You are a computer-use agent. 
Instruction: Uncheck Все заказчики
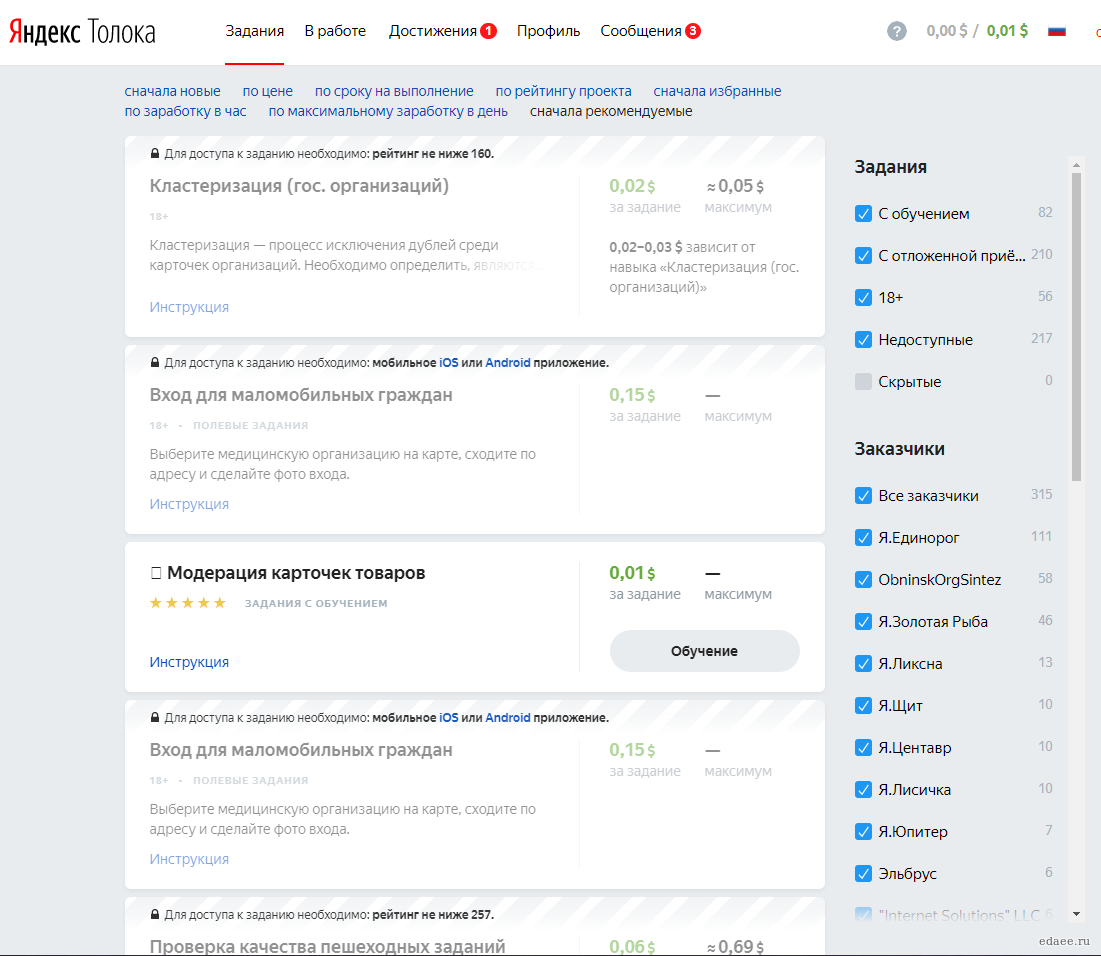pos(864,496)
